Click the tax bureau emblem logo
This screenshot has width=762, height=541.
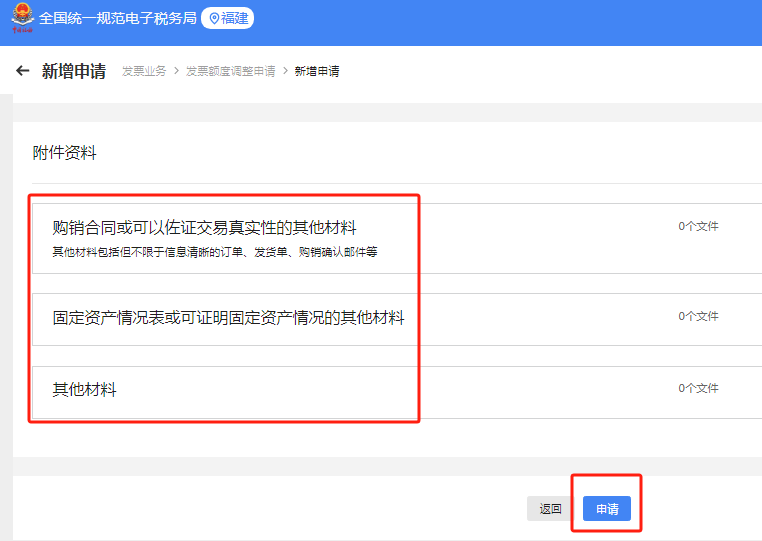click(x=22, y=17)
